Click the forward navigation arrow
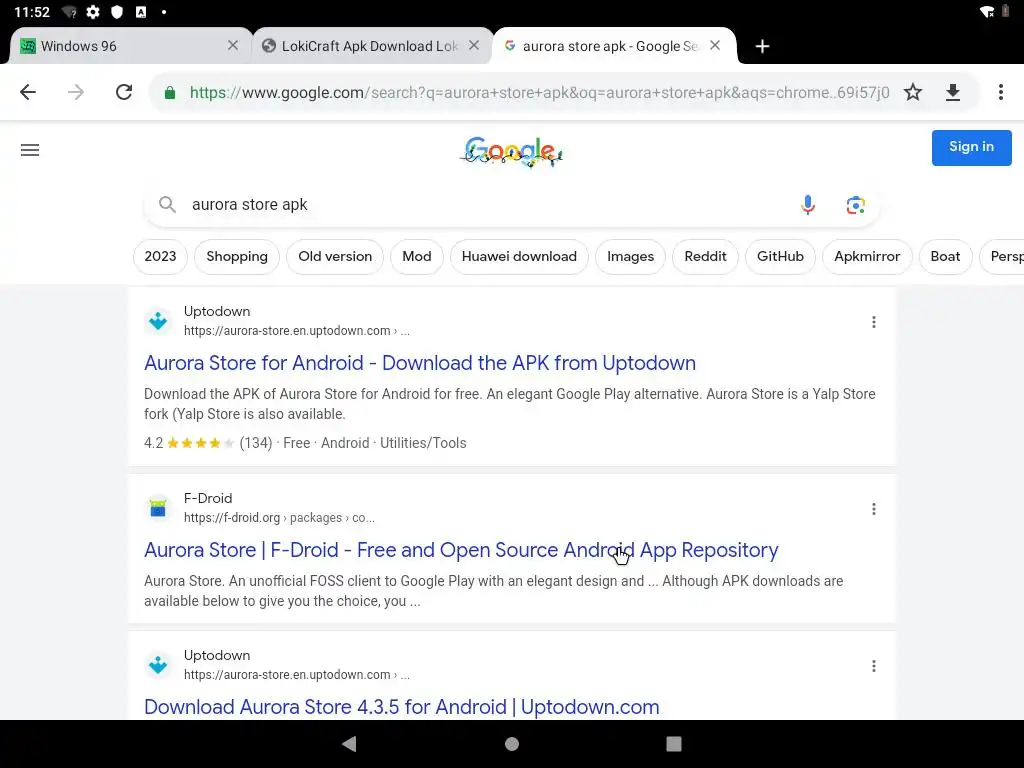1024x768 pixels. 76,92
